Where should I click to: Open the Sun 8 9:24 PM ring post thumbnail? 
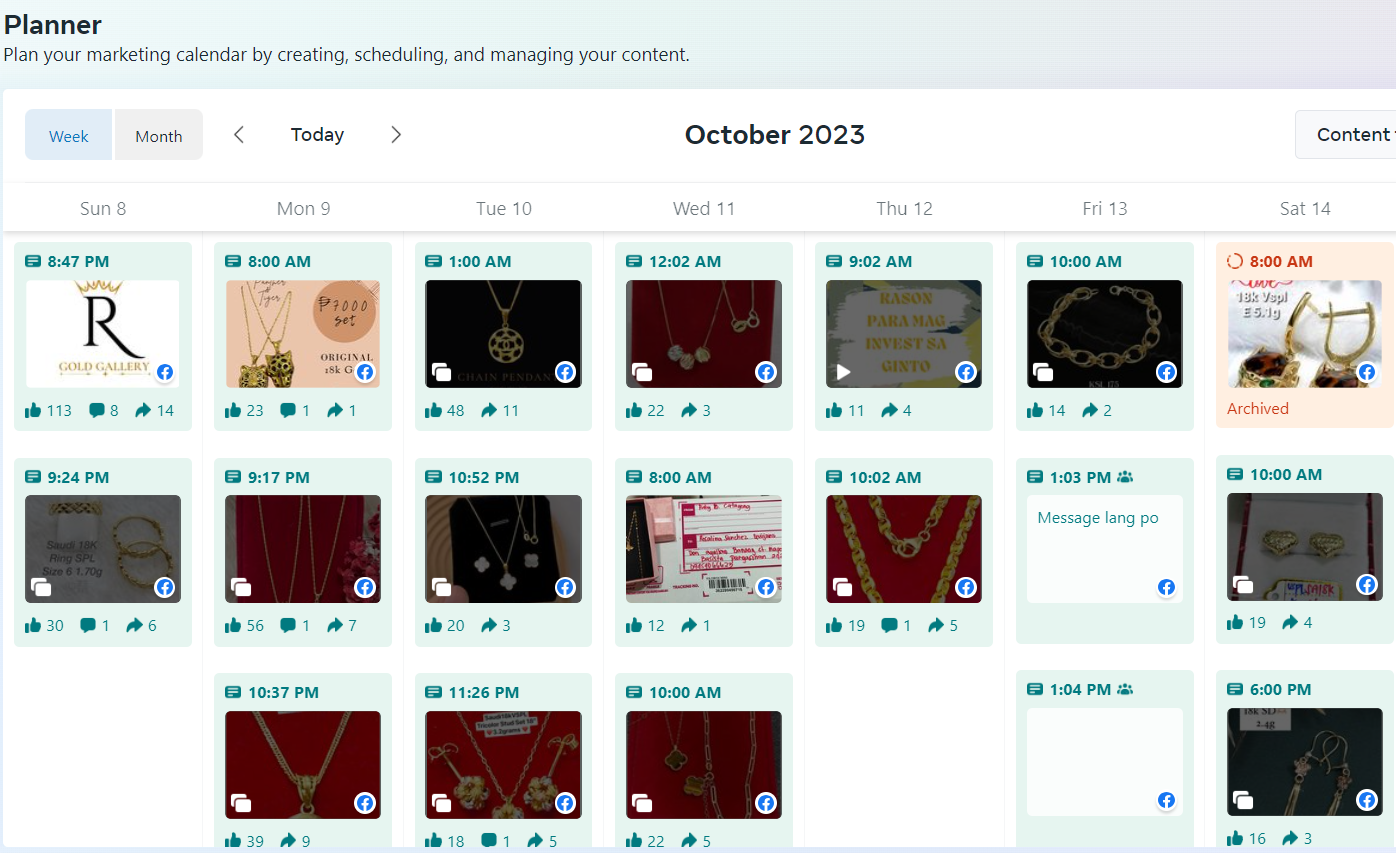(103, 549)
